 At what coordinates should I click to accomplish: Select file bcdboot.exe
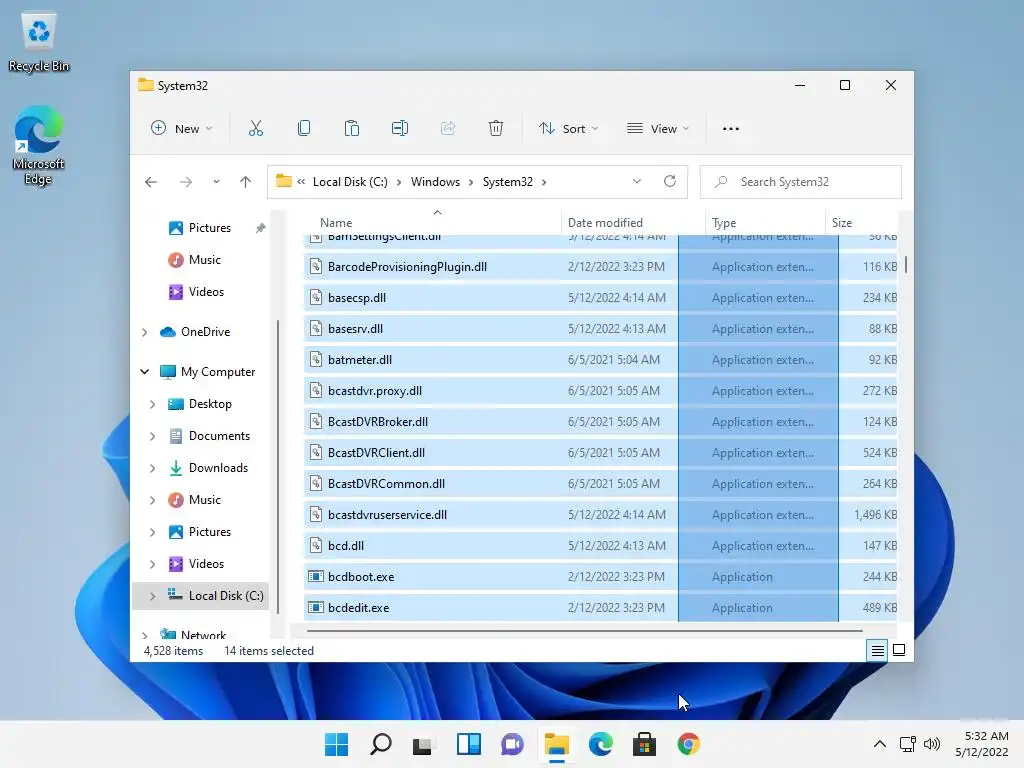click(x=600, y=577)
